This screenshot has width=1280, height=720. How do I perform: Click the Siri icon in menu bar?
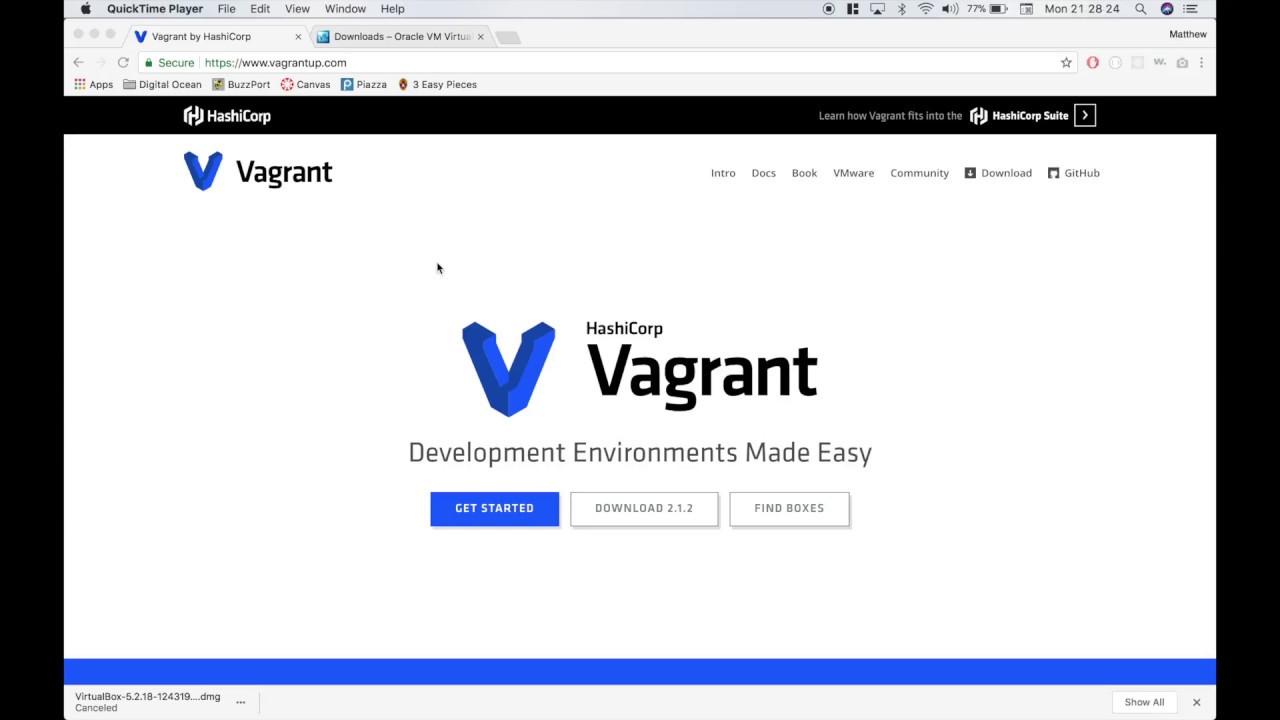coord(1166,9)
